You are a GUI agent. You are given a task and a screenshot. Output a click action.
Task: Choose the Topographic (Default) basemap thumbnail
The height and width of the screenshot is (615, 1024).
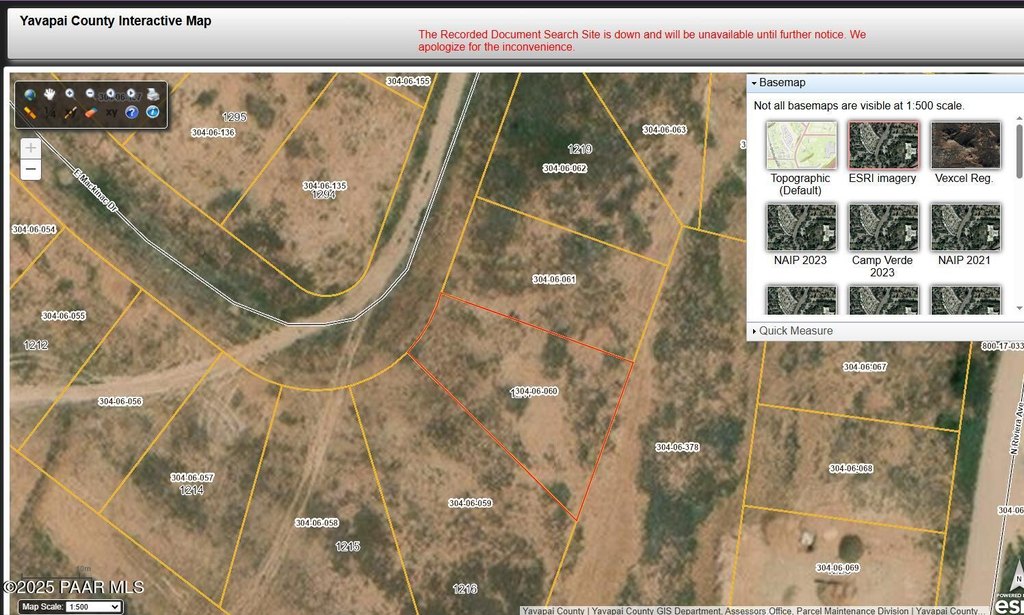801,146
